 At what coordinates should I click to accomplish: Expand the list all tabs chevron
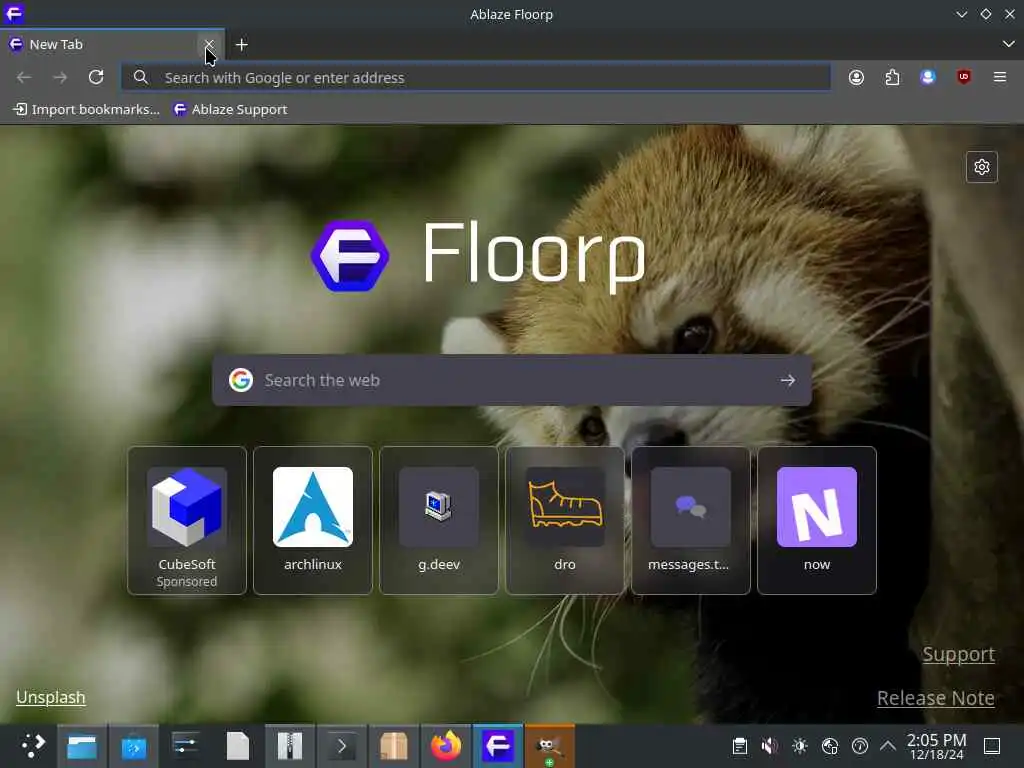click(1008, 44)
